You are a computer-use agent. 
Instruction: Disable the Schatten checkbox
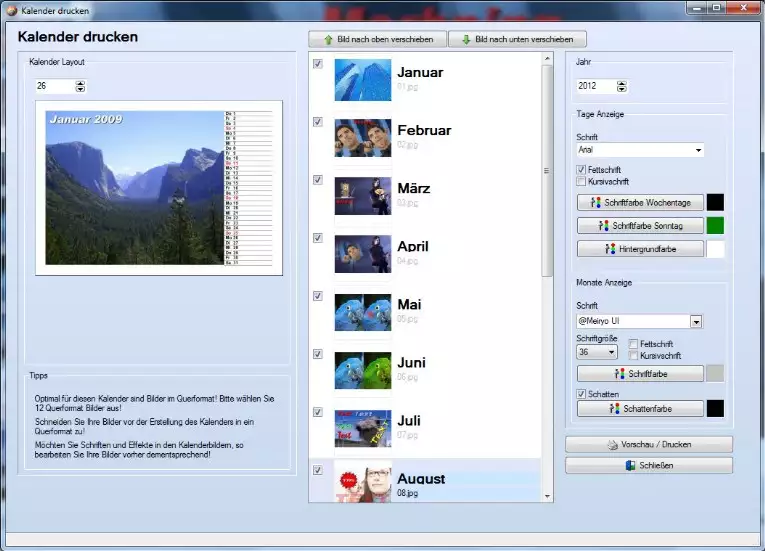(581, 394)
